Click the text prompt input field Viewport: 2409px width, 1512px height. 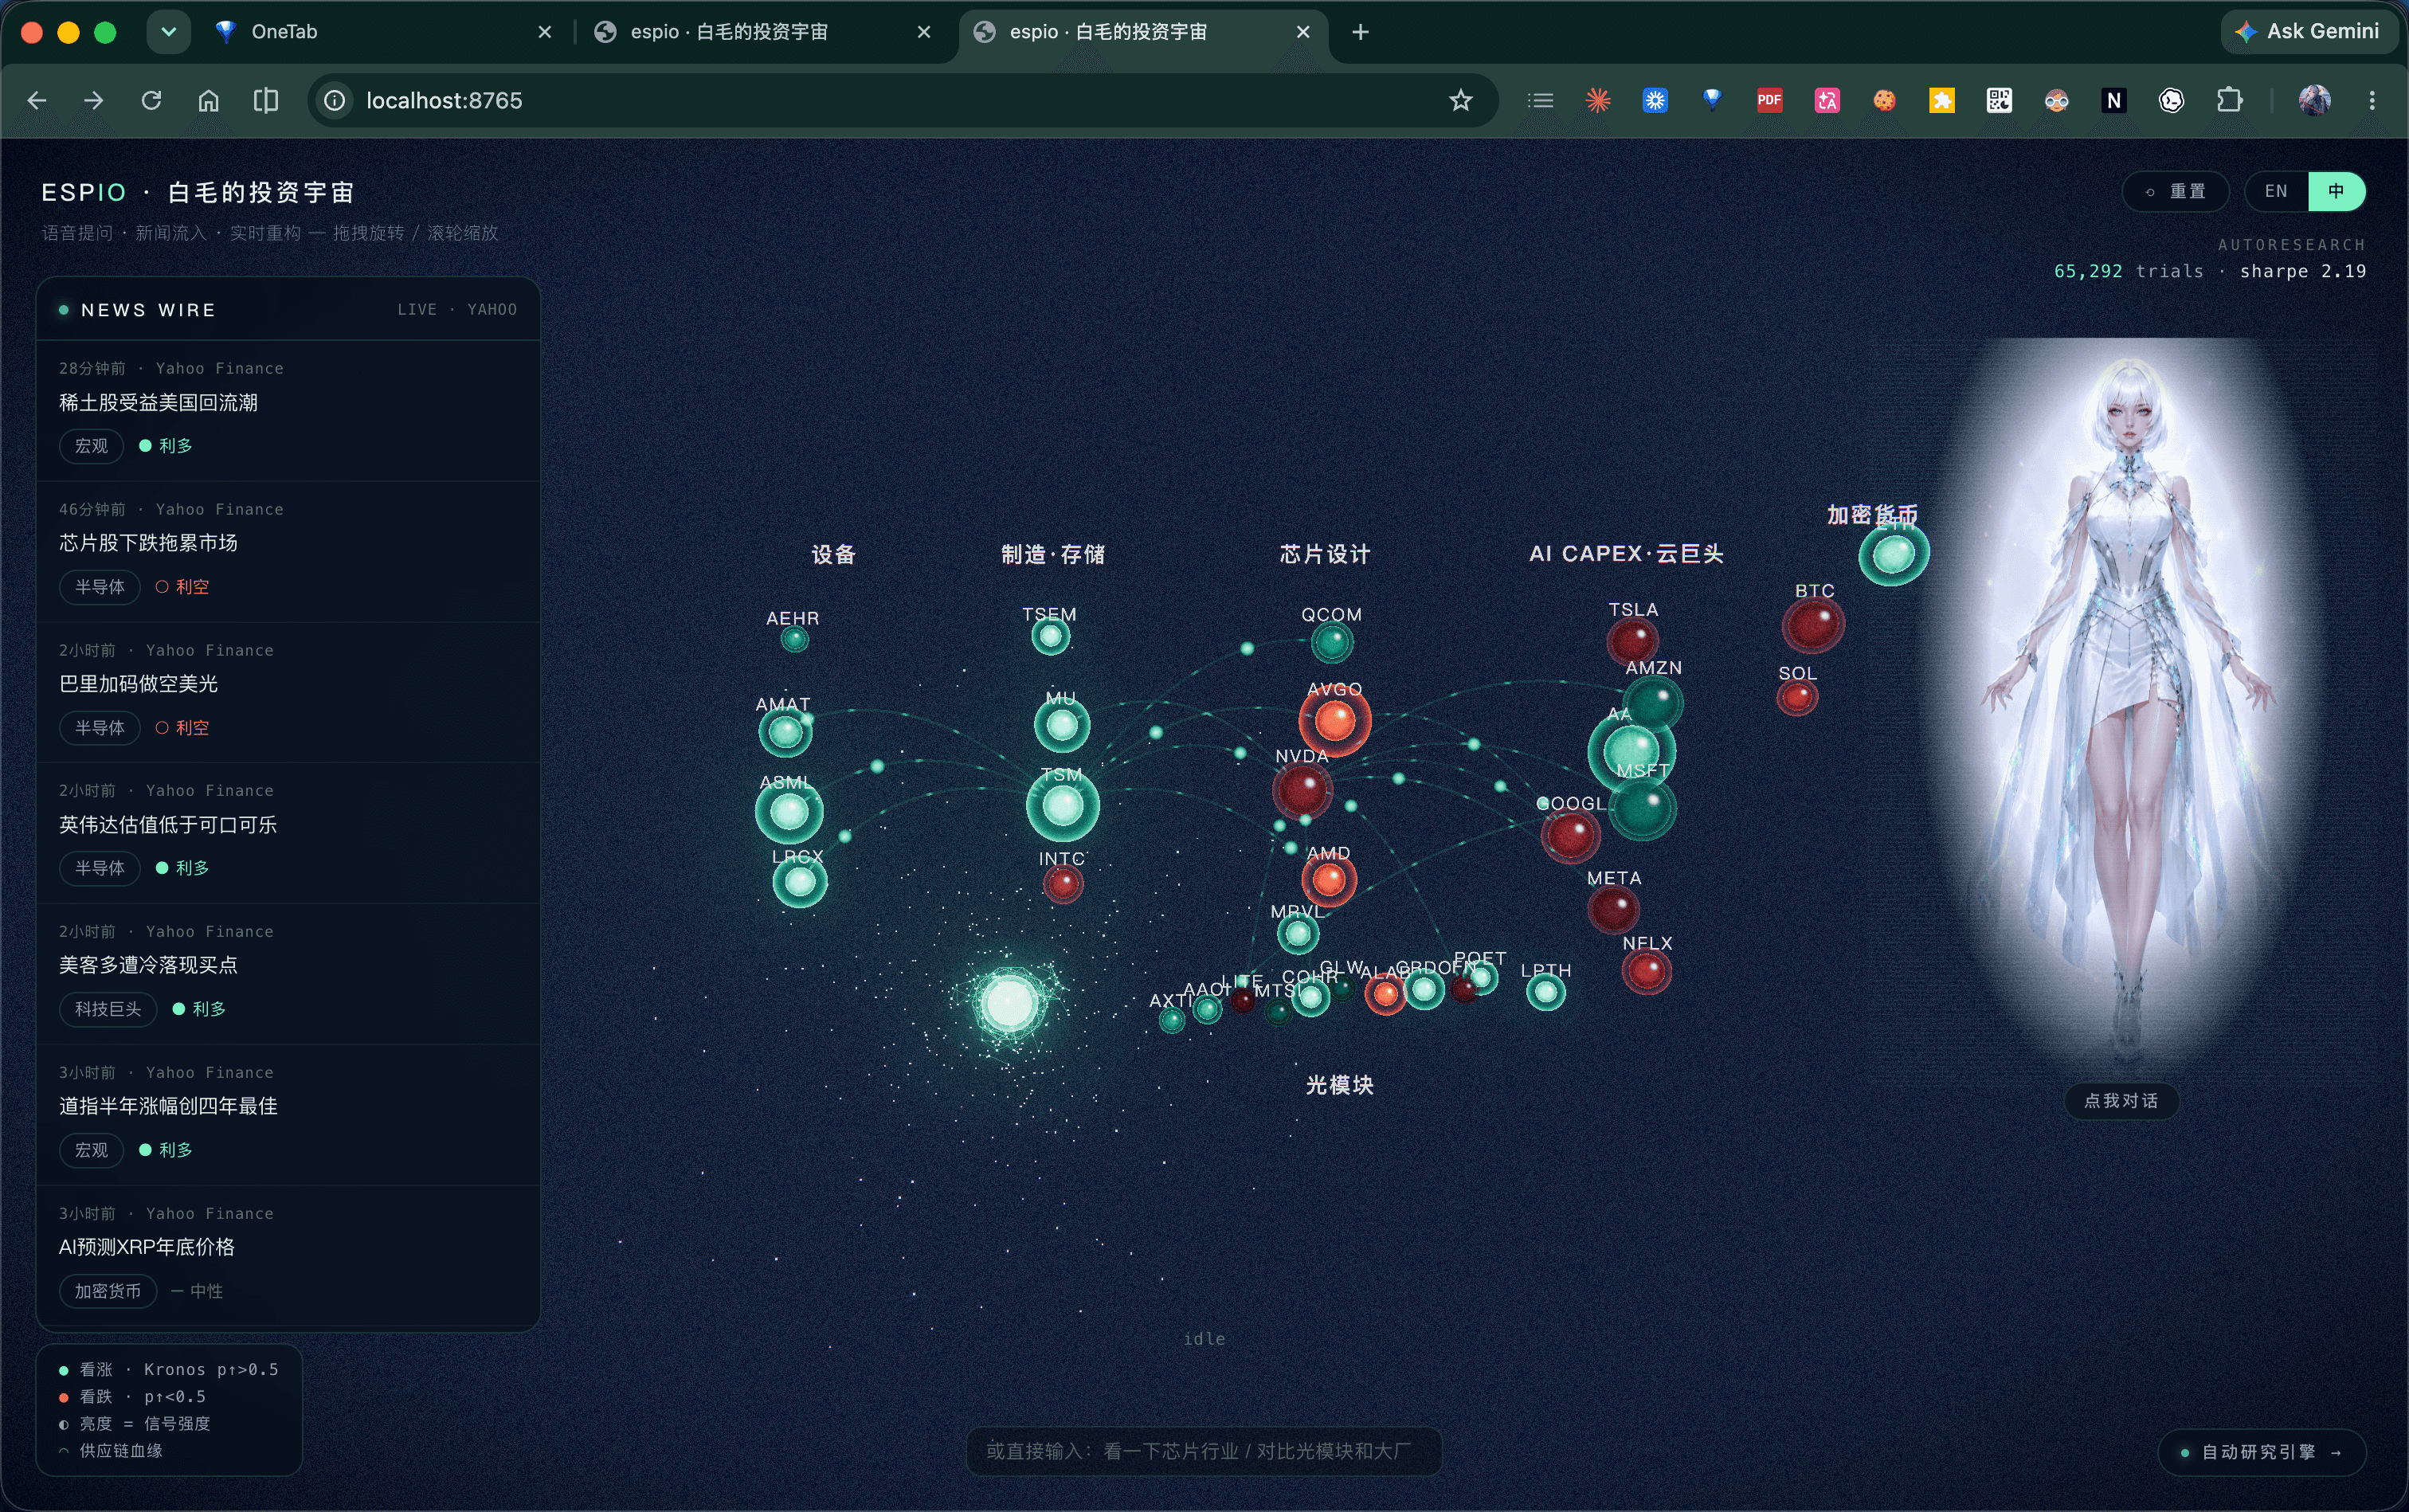point(1204,1451)
